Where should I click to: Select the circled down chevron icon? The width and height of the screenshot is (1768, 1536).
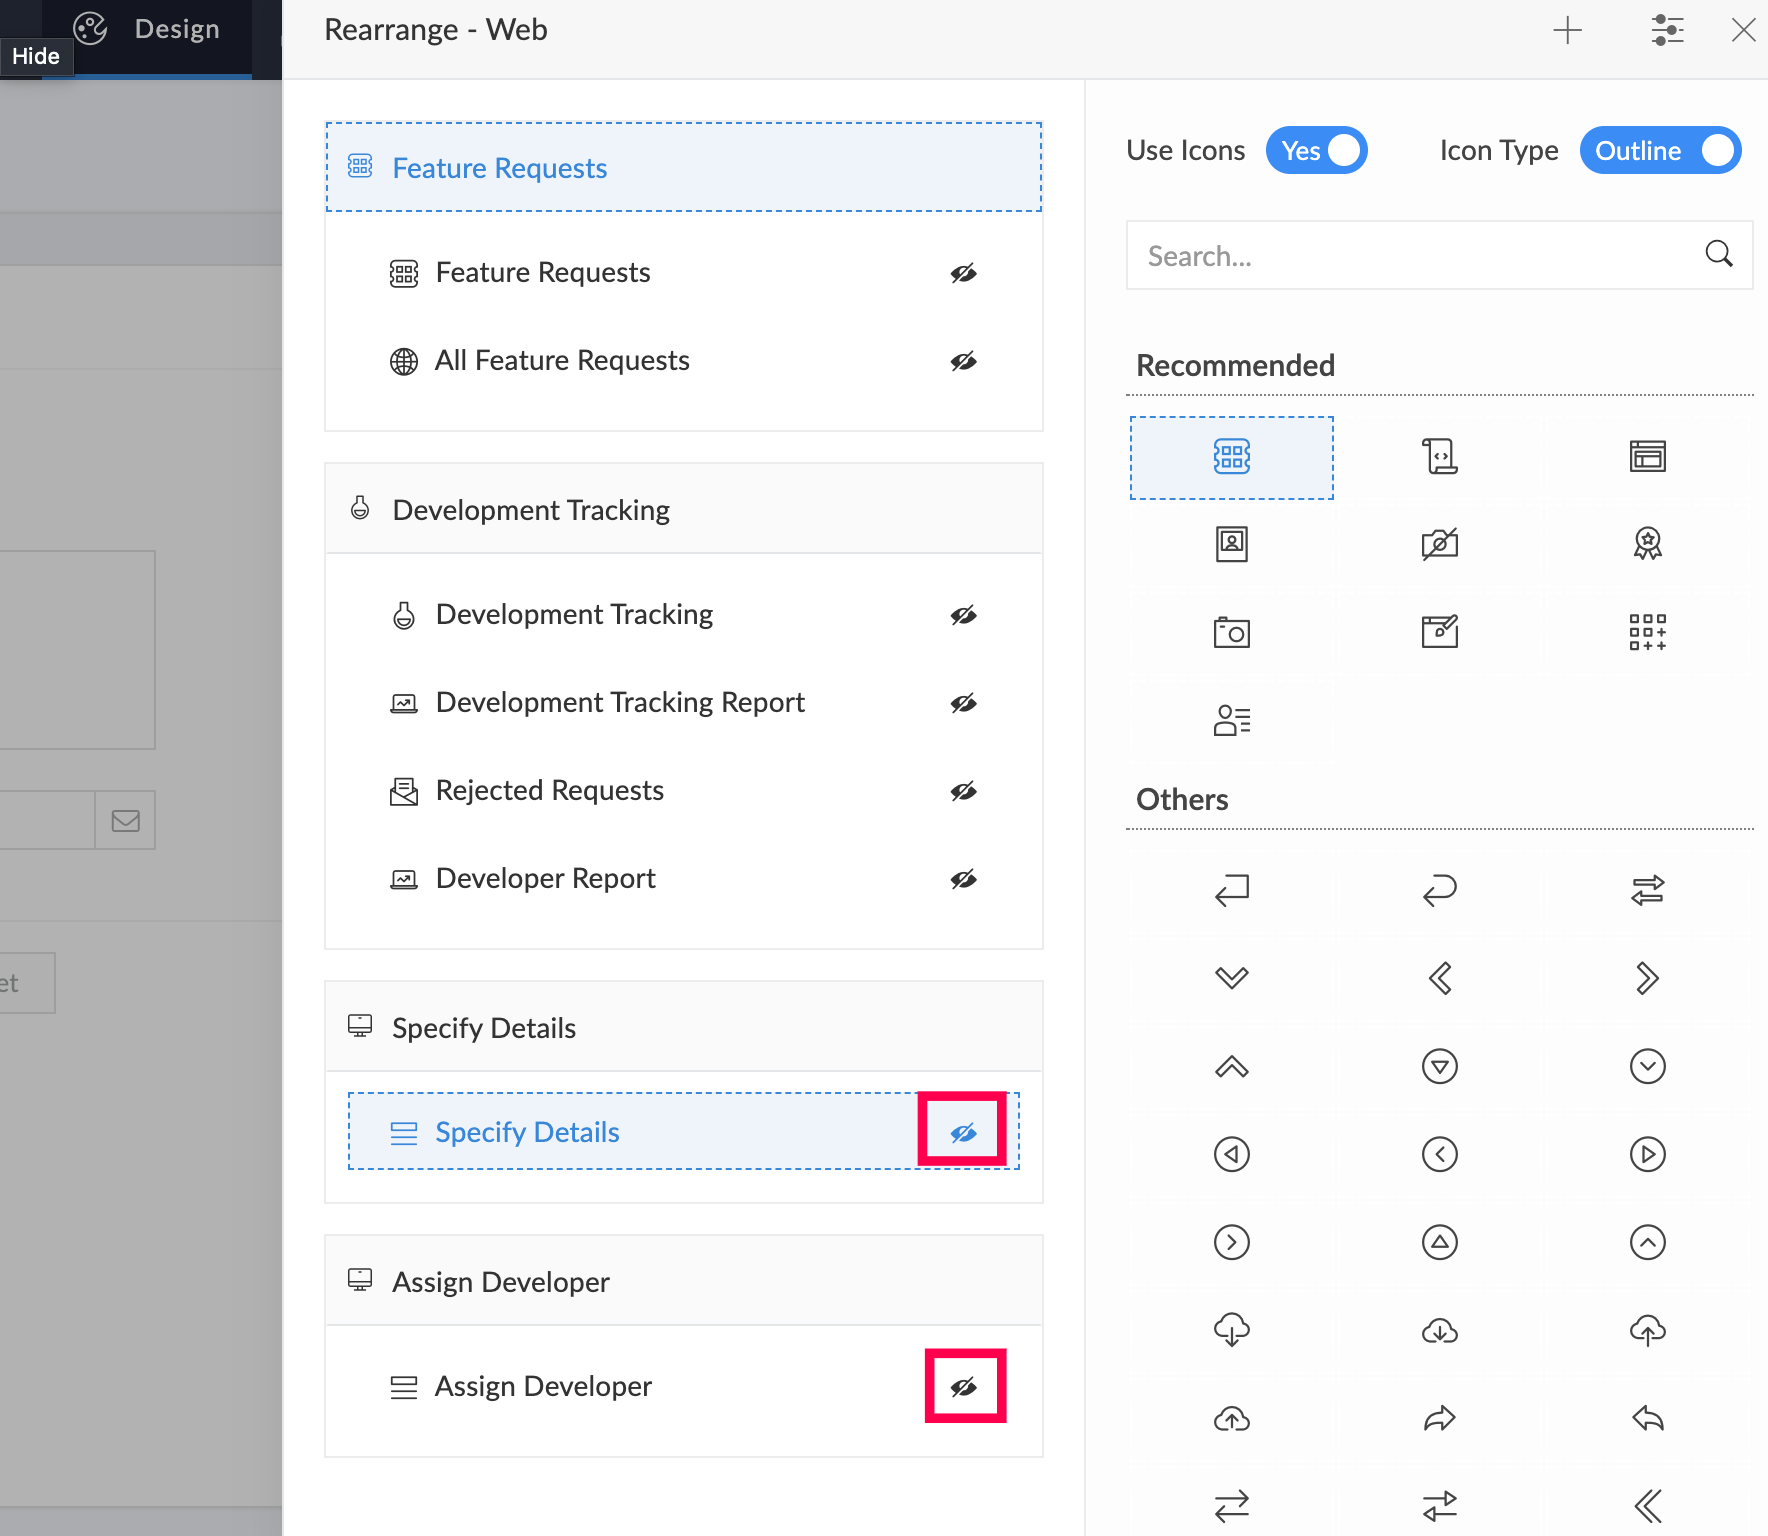click(x=1648, y=1066)
